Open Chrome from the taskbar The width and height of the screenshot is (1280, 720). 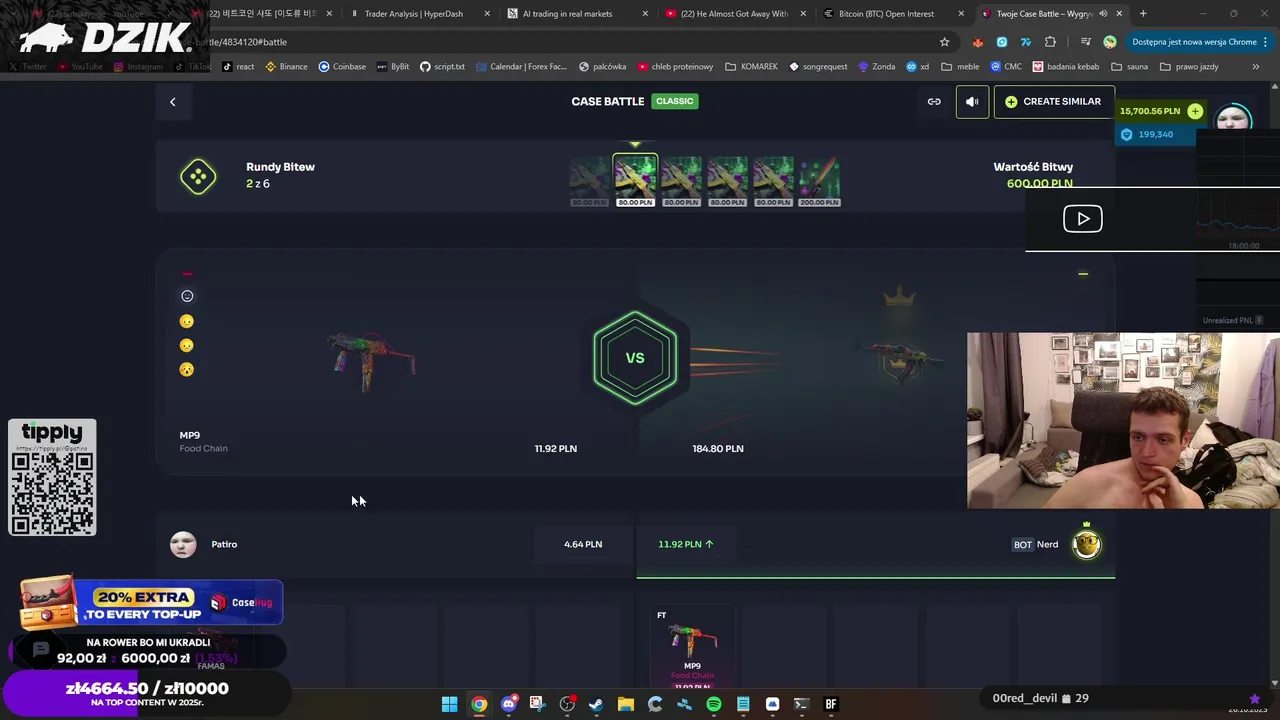(x=479, y=704)
